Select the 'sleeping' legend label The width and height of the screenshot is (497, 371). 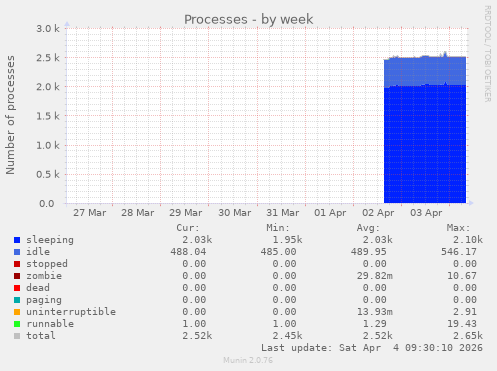pyautogui.click(x=50, y=240)
